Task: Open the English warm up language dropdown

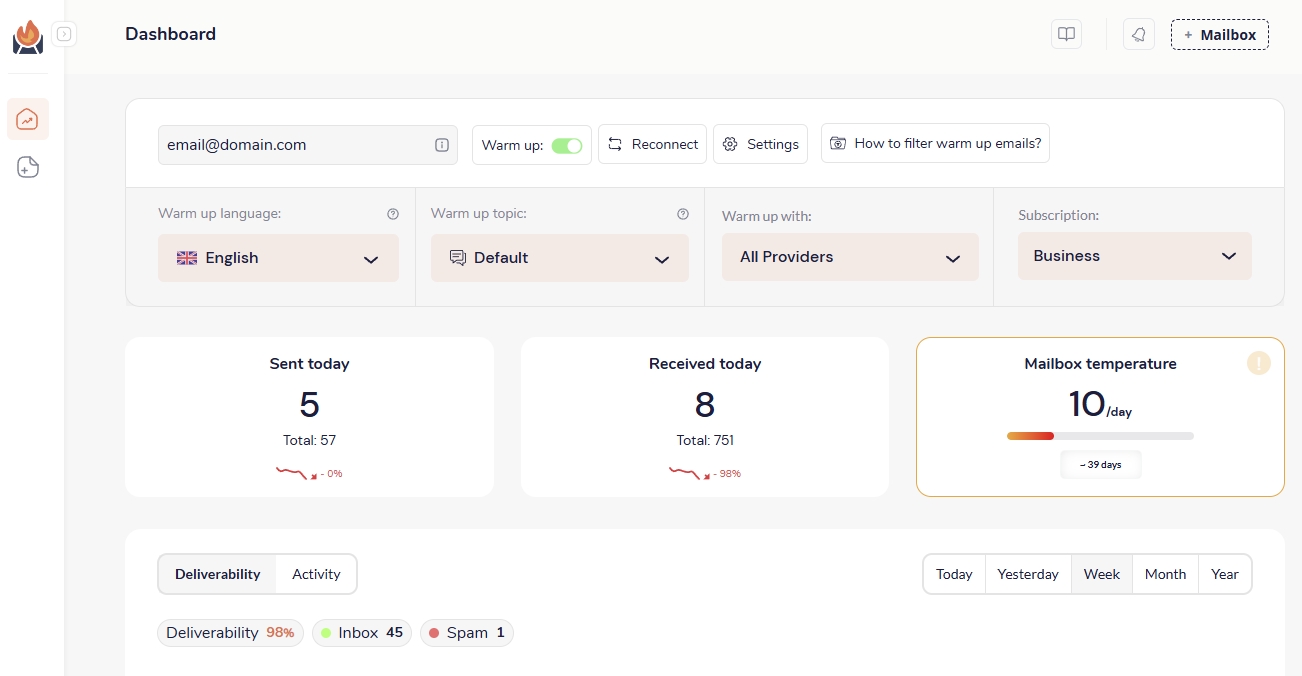Action: pyautogui.click(x=278, y=258)
